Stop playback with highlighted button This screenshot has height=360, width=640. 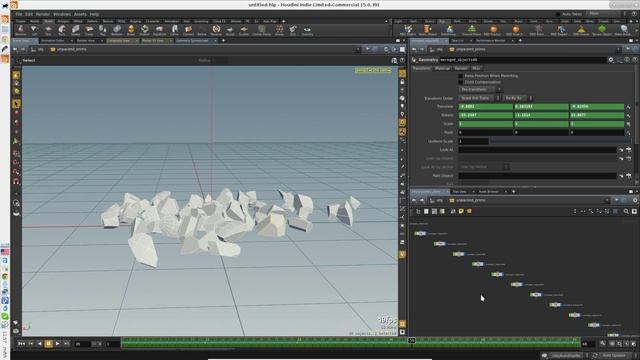48,344
